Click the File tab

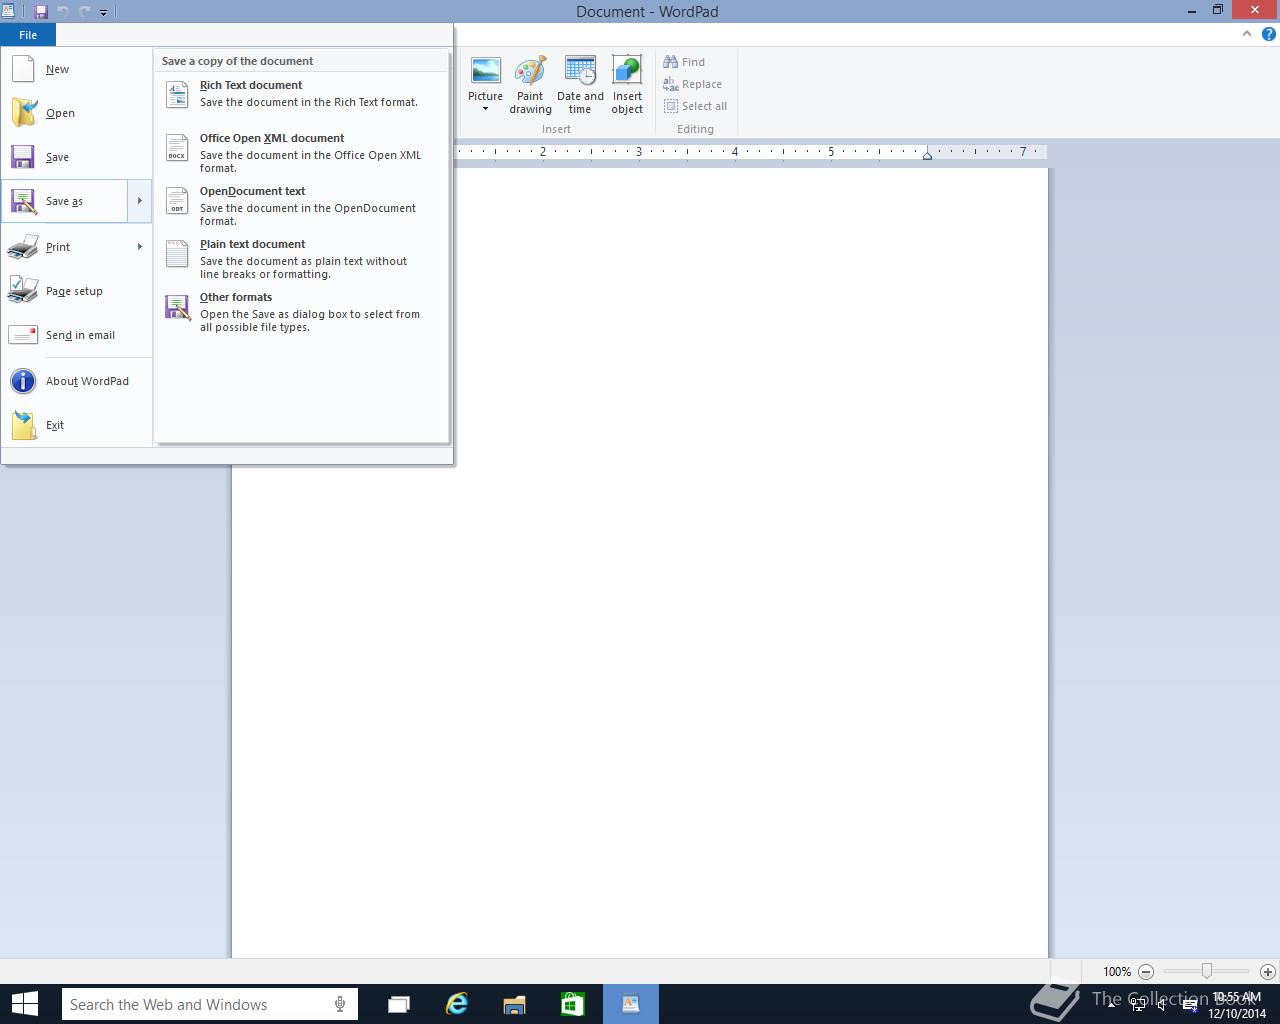point(28,35)
